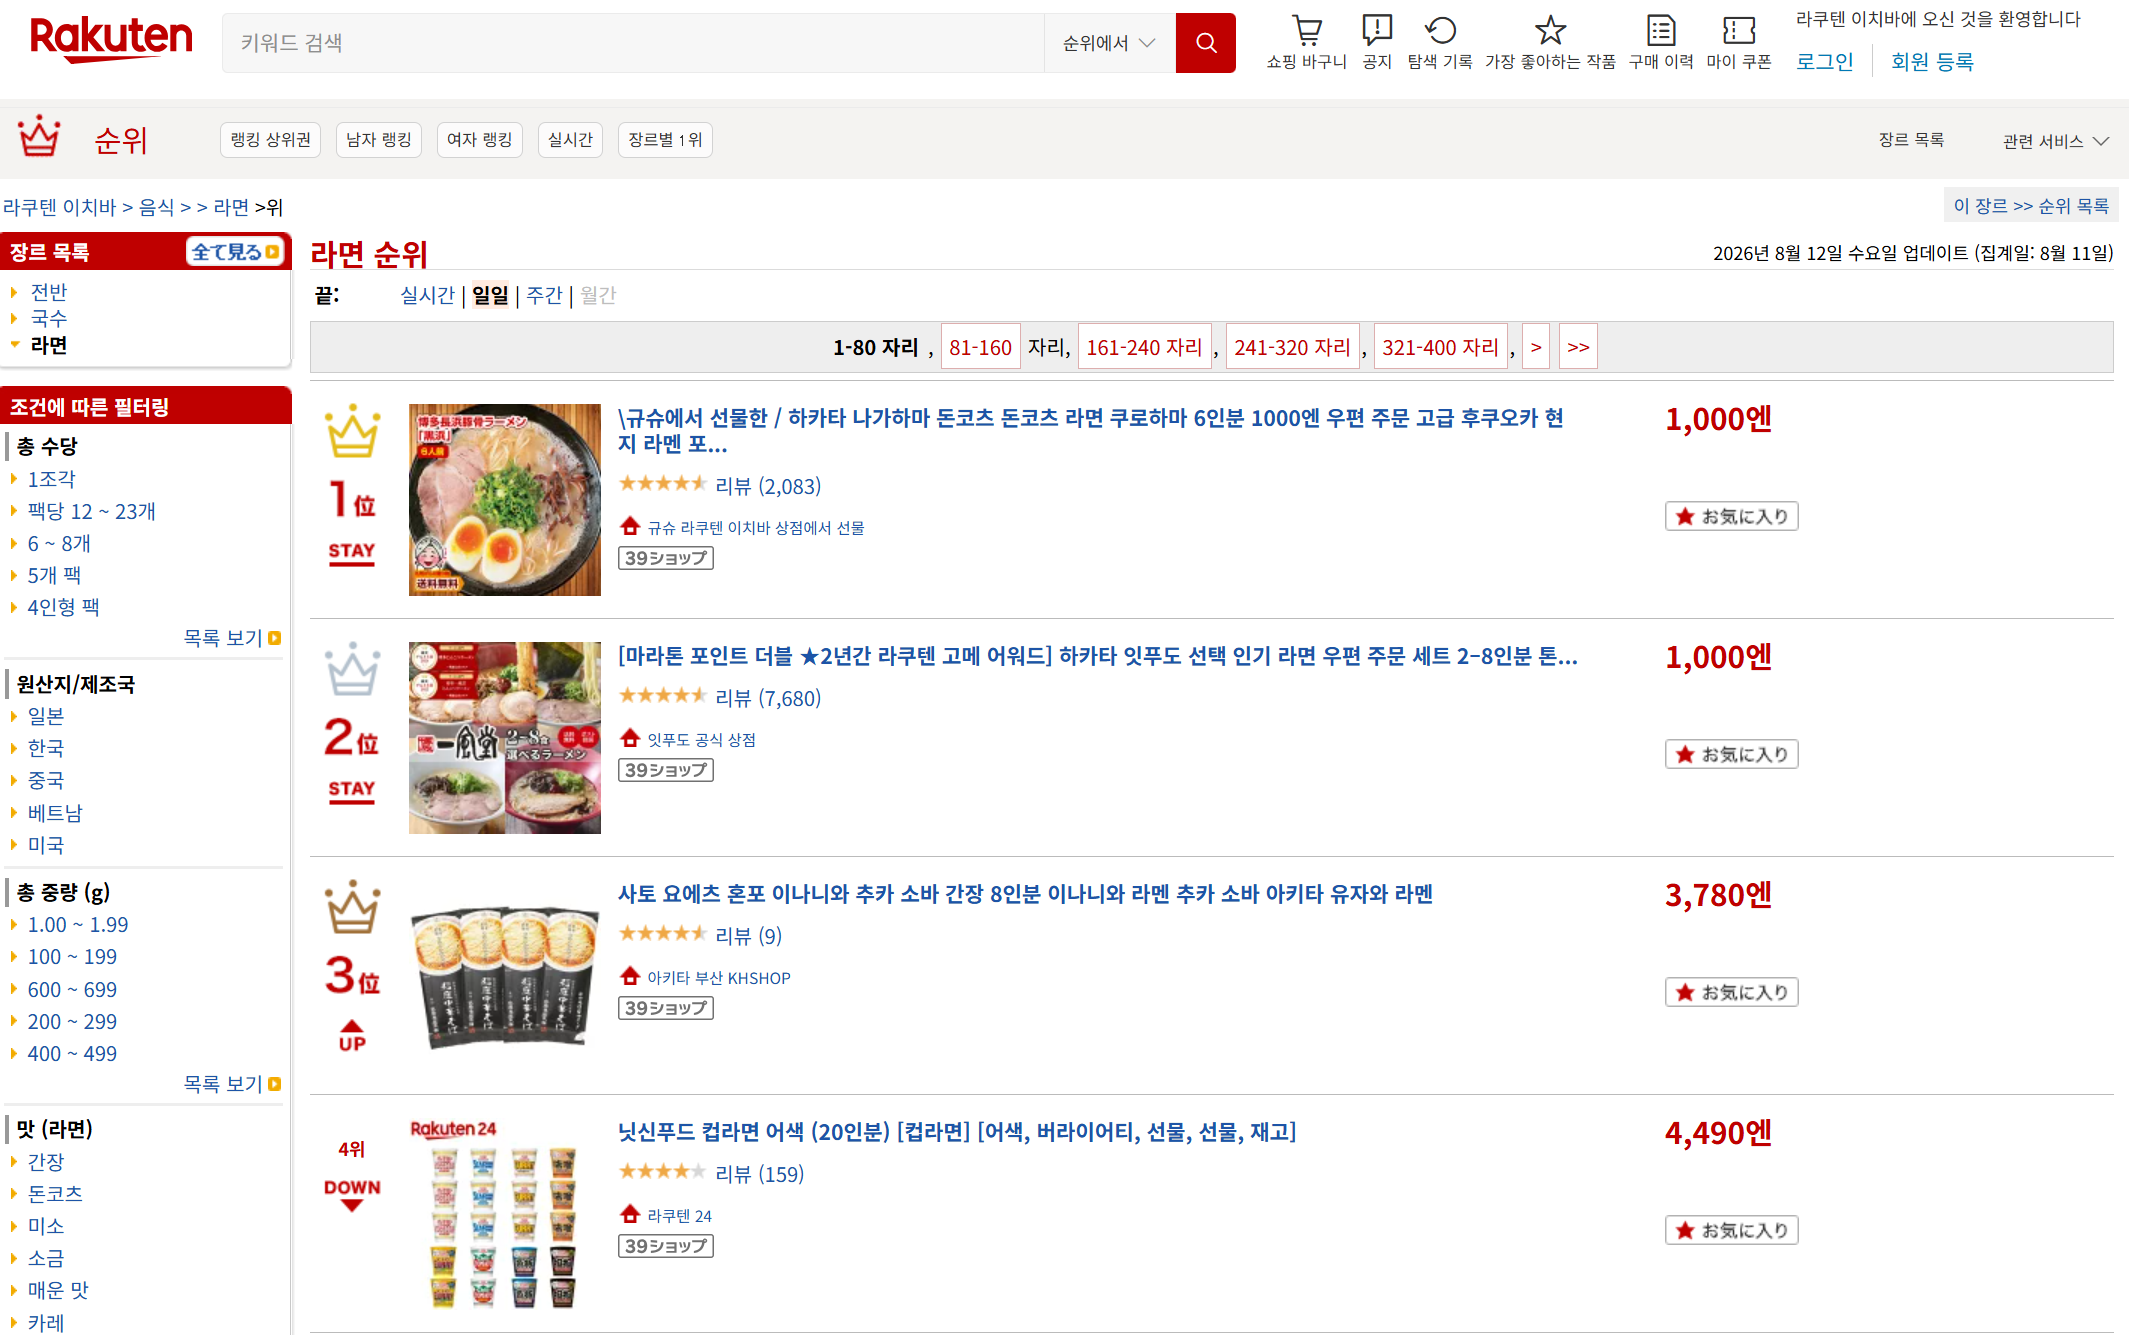Screen dimensions: 2136x1335
Task: Add the 잇푸도 ramen set to お気に入り
Action: [x=1732, y=754]
